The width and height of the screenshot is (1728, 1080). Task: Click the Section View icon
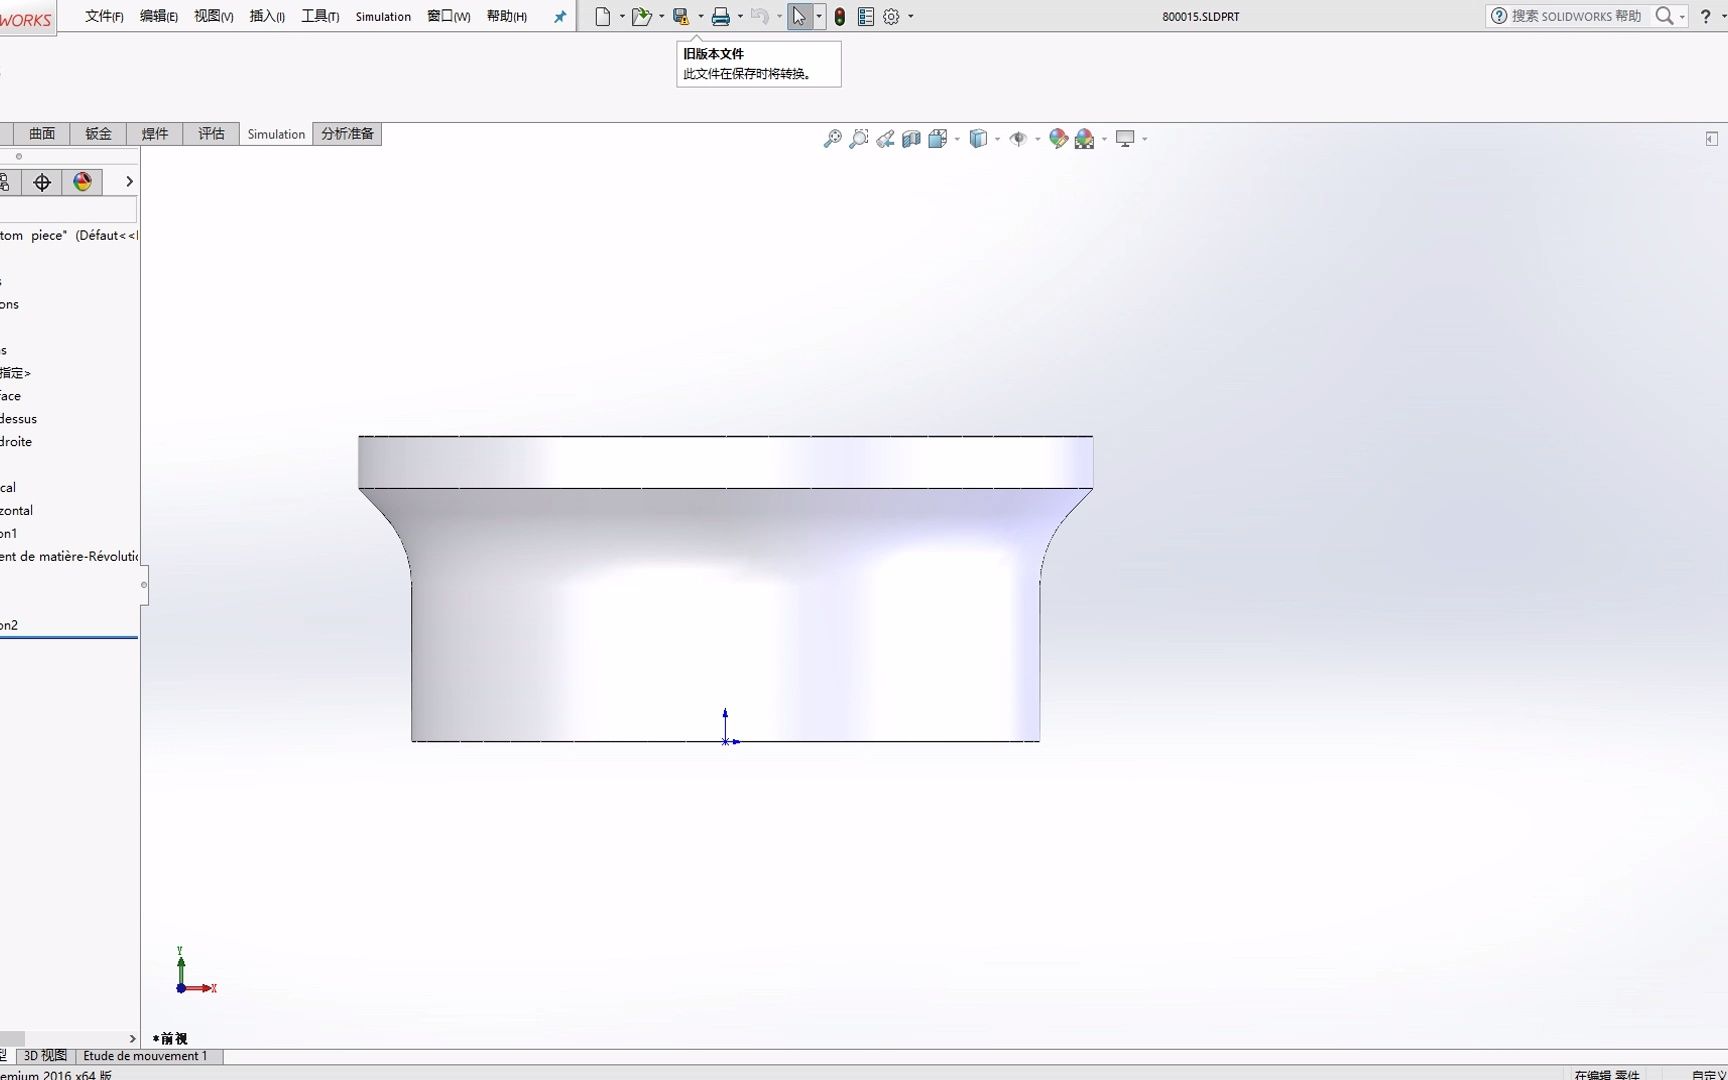(x=911, y=139)
